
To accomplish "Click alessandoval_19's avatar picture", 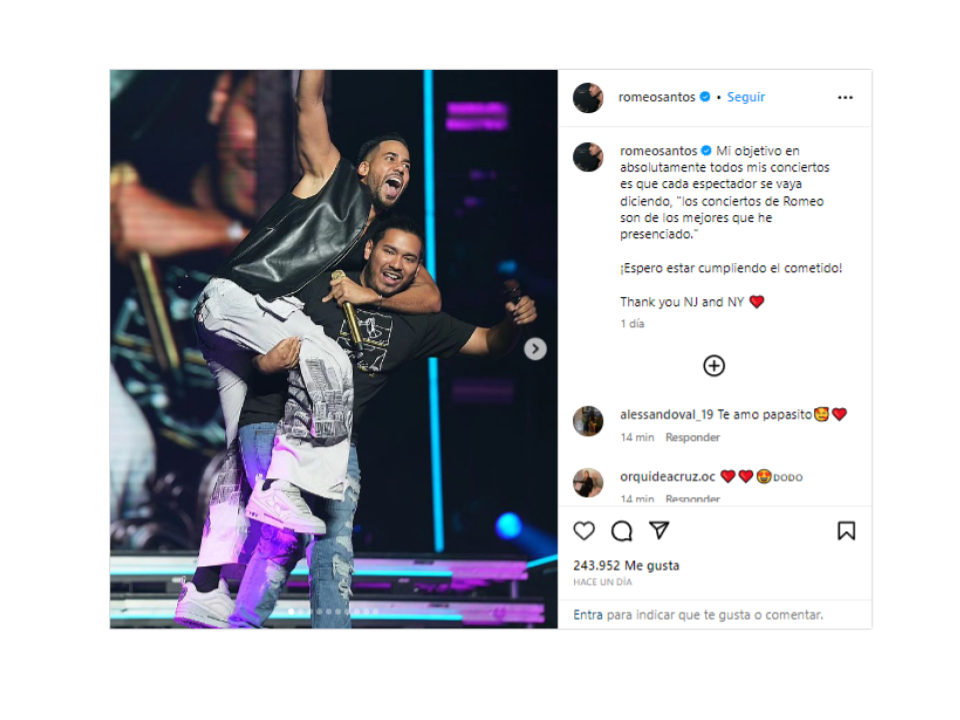I will (x=588, y=421).
